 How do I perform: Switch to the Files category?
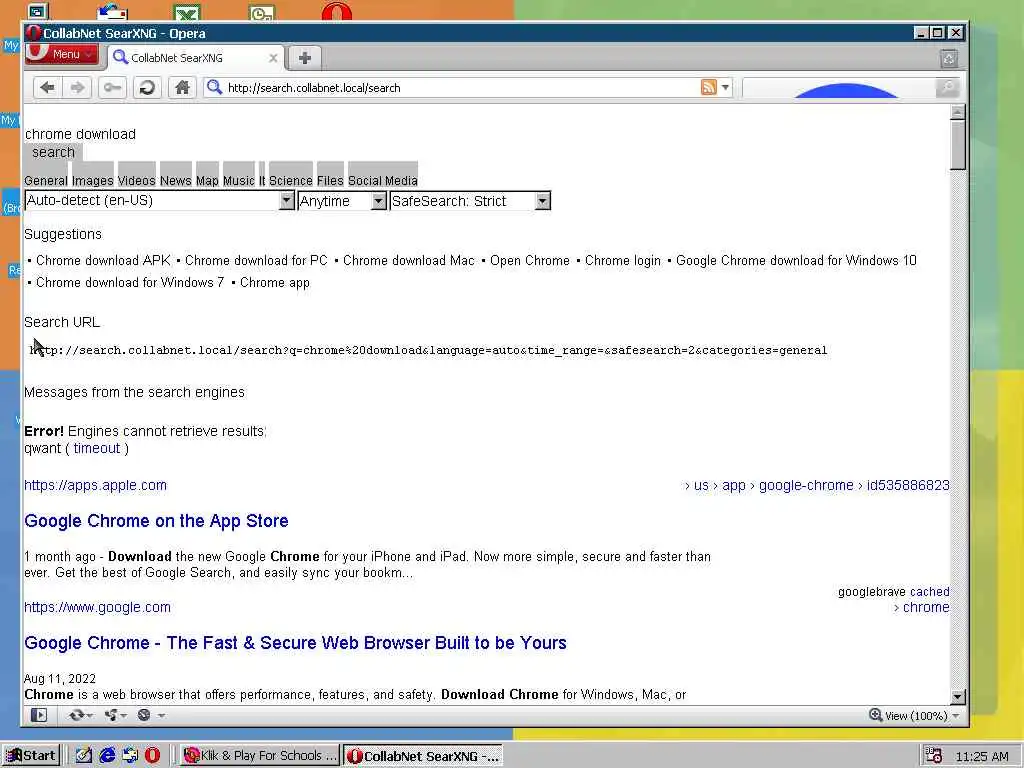click(x=330, y=180)
